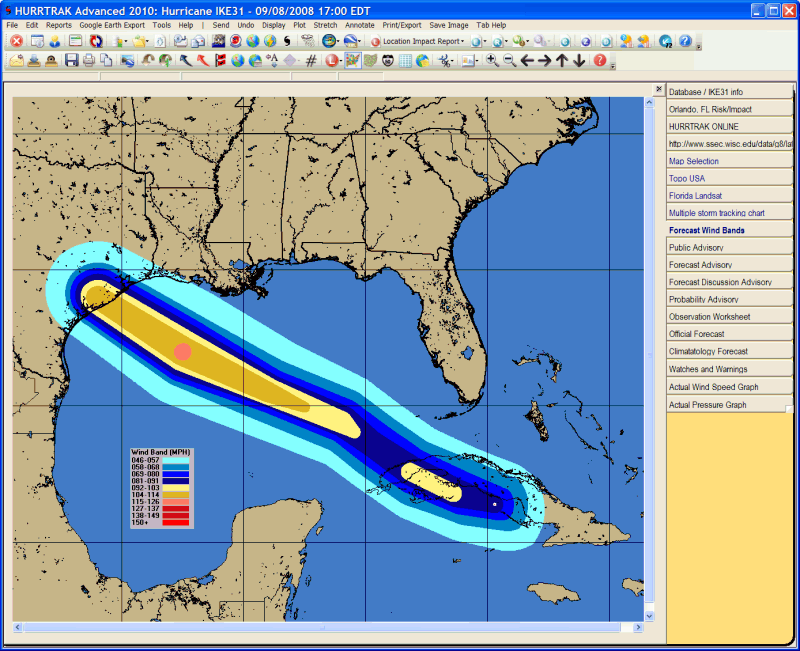Image resolution: width=800 pixels, height=651 pixels.
Task: Click the zoom in magnifier icon
Action: point(492,61)
